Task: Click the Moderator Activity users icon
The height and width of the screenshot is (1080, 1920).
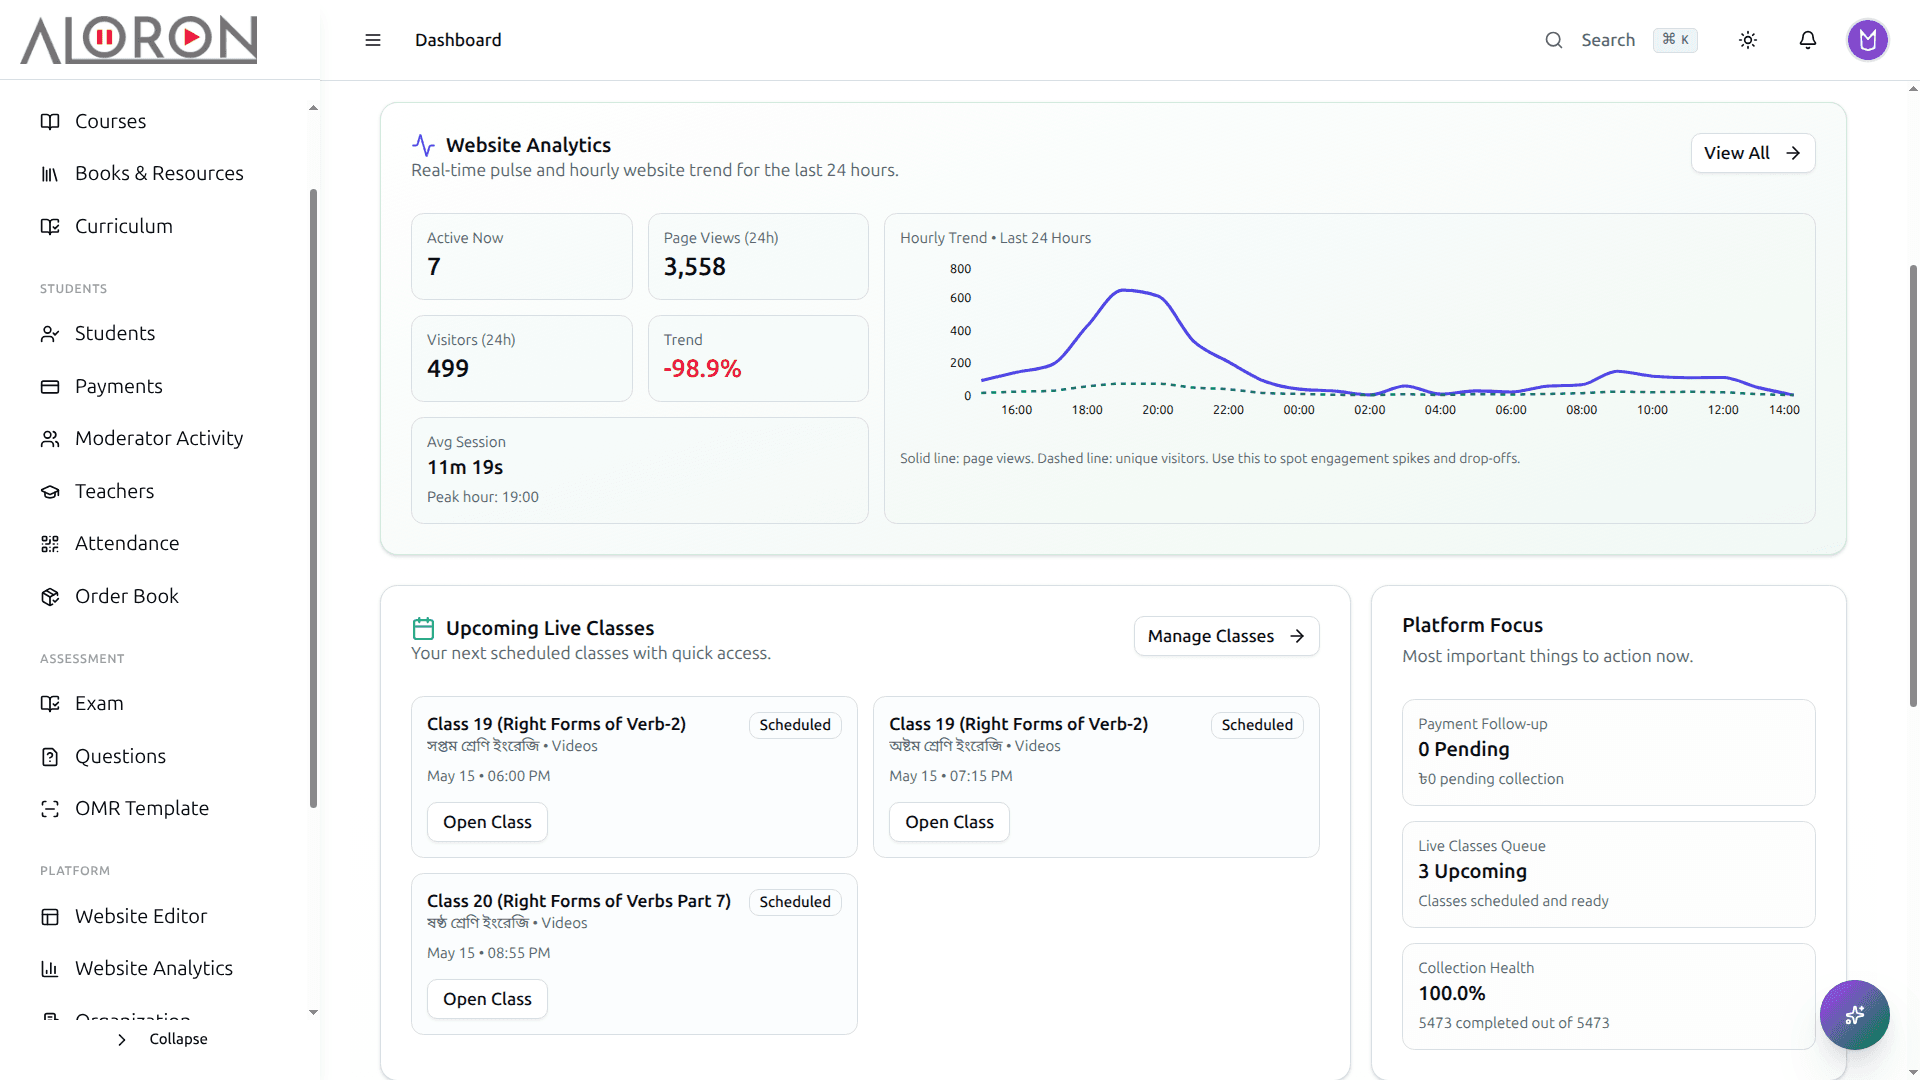Action: 50,438
